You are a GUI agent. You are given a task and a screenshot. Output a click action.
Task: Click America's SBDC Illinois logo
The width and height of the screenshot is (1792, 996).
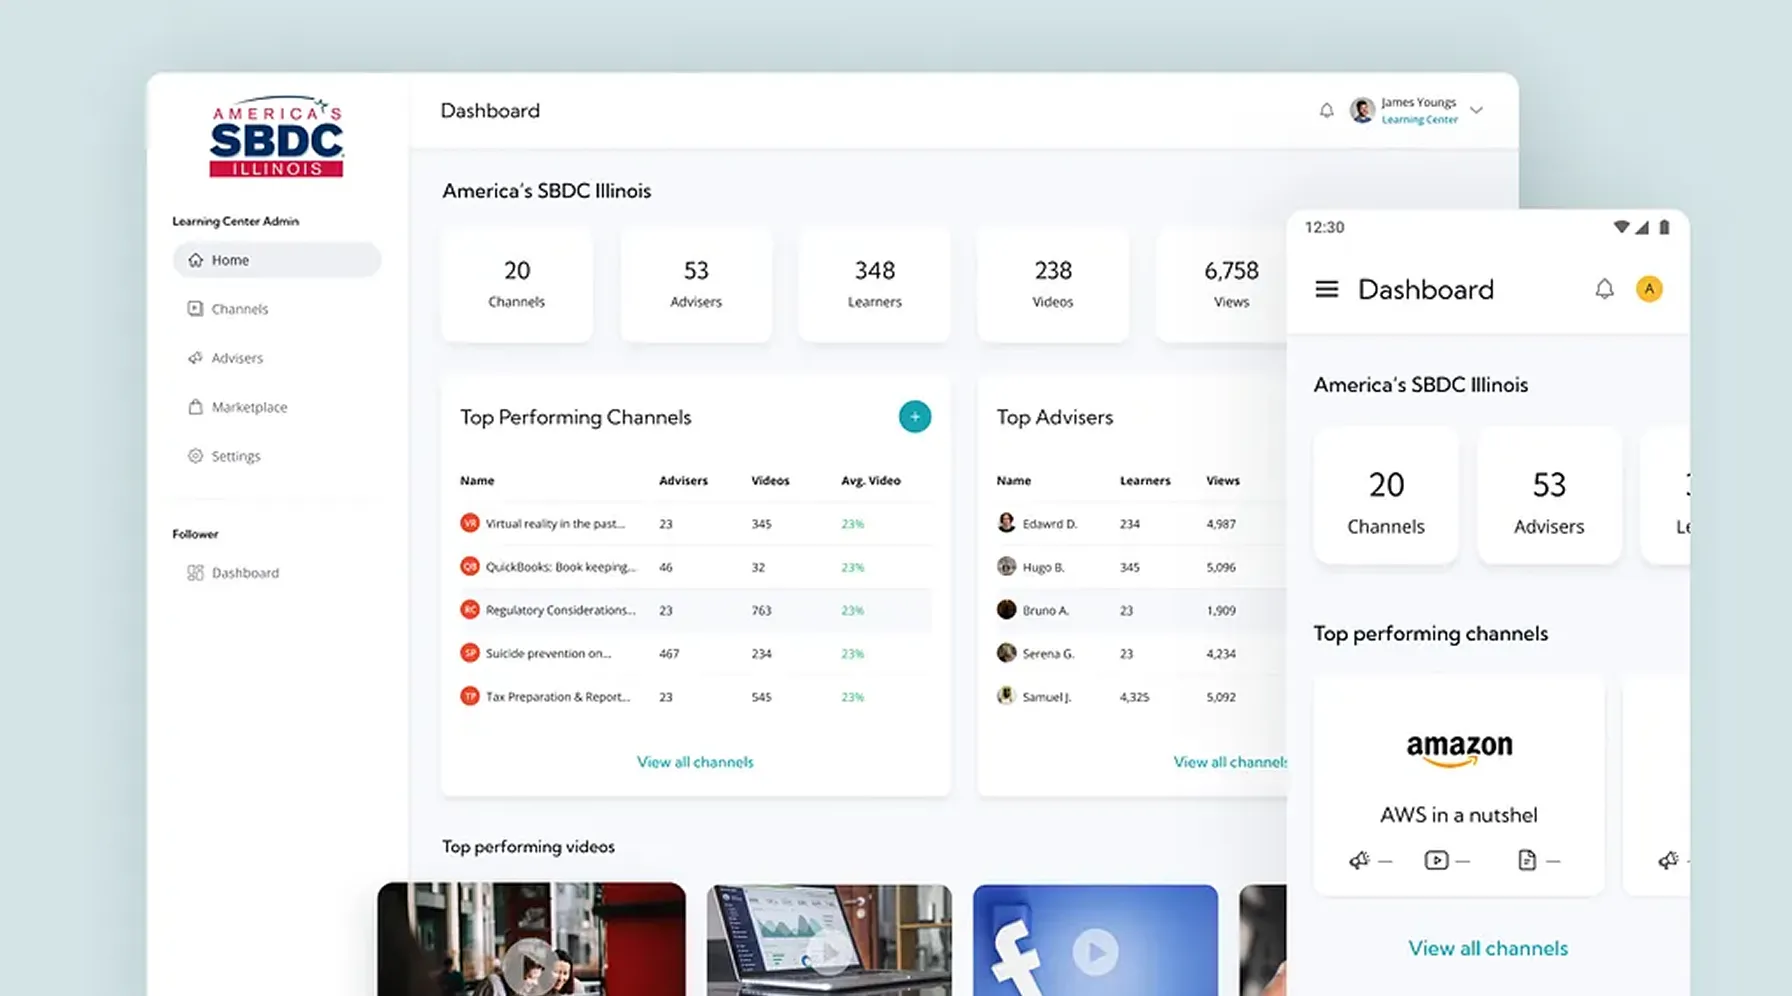[276, 137]
